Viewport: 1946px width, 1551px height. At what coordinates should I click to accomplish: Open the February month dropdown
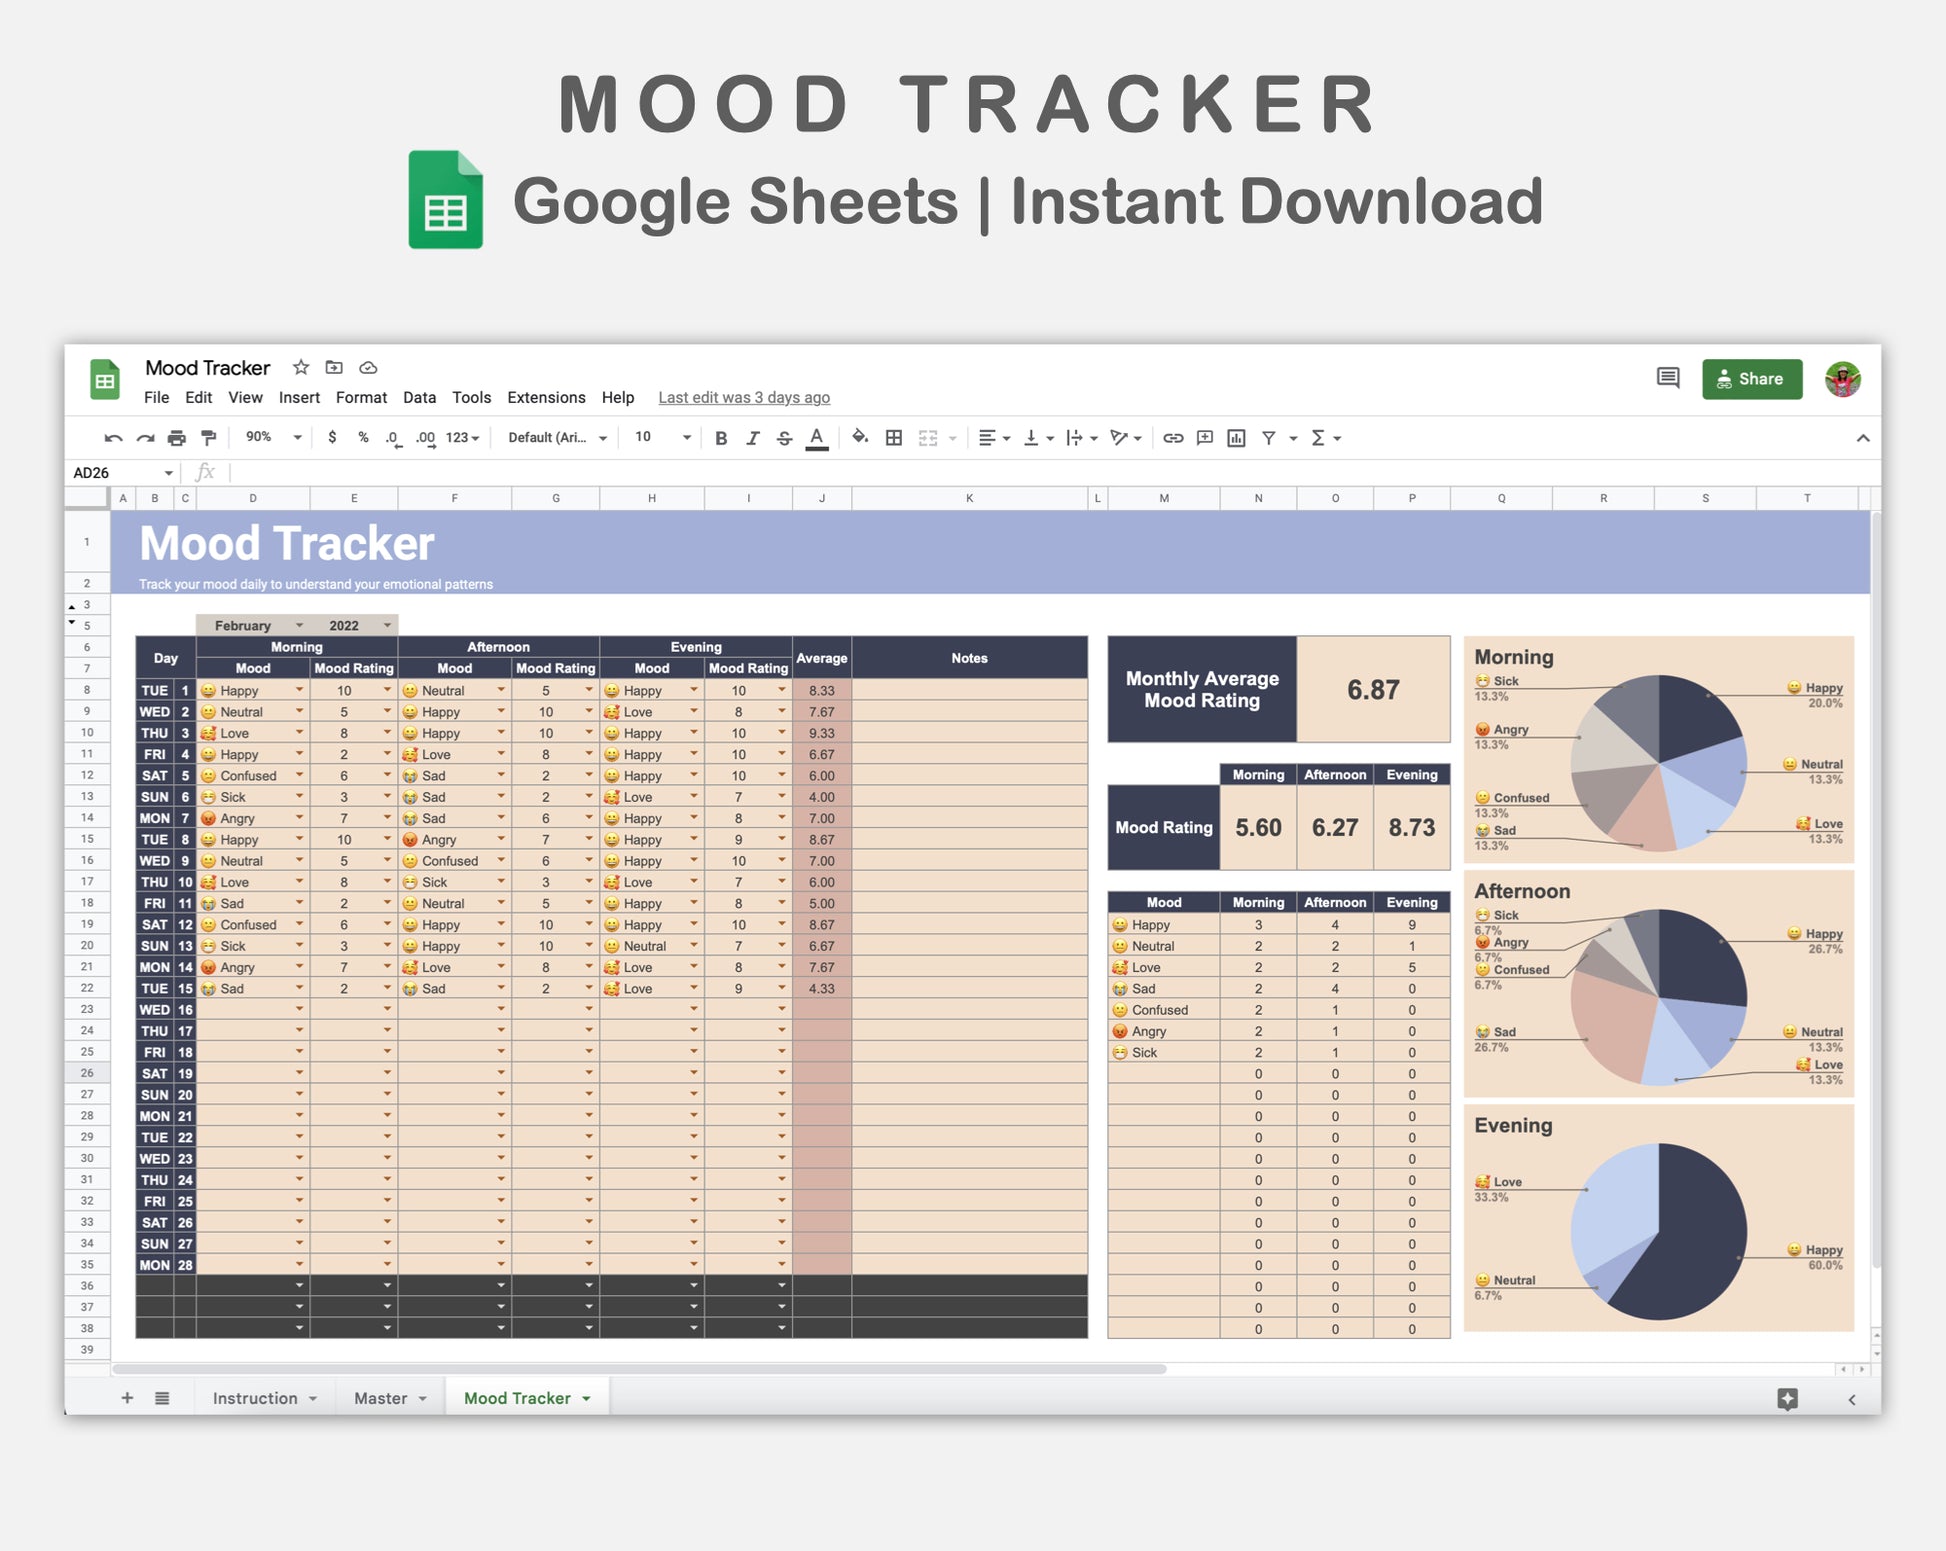pos(299,625)
